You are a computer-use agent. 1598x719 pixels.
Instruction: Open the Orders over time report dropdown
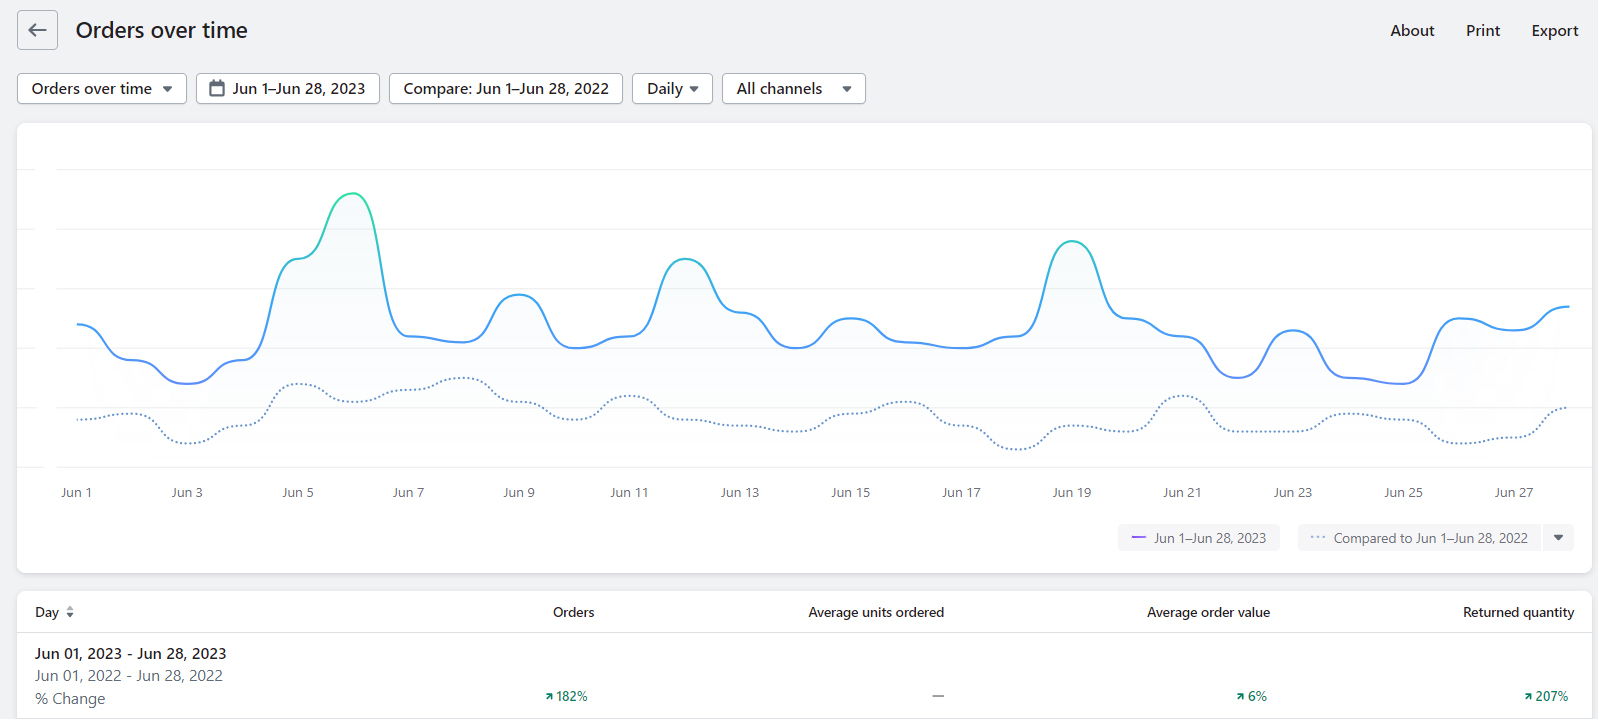click(102, 88)
